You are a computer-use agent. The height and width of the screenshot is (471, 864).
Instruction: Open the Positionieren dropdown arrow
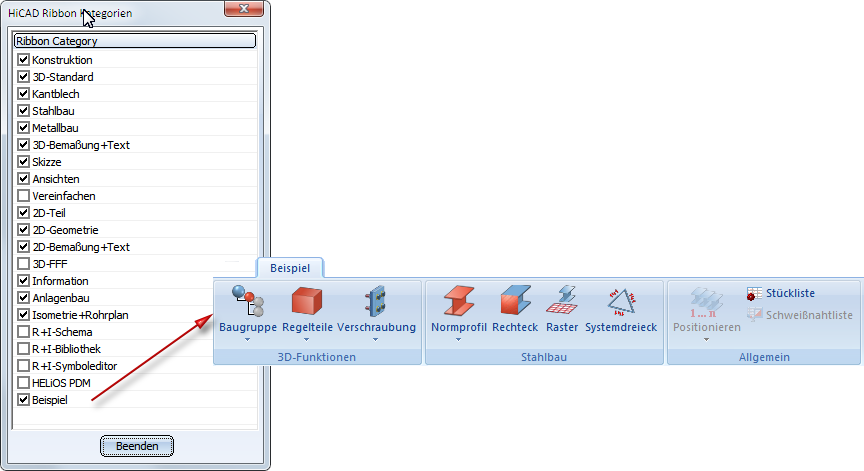pos(706,339)
